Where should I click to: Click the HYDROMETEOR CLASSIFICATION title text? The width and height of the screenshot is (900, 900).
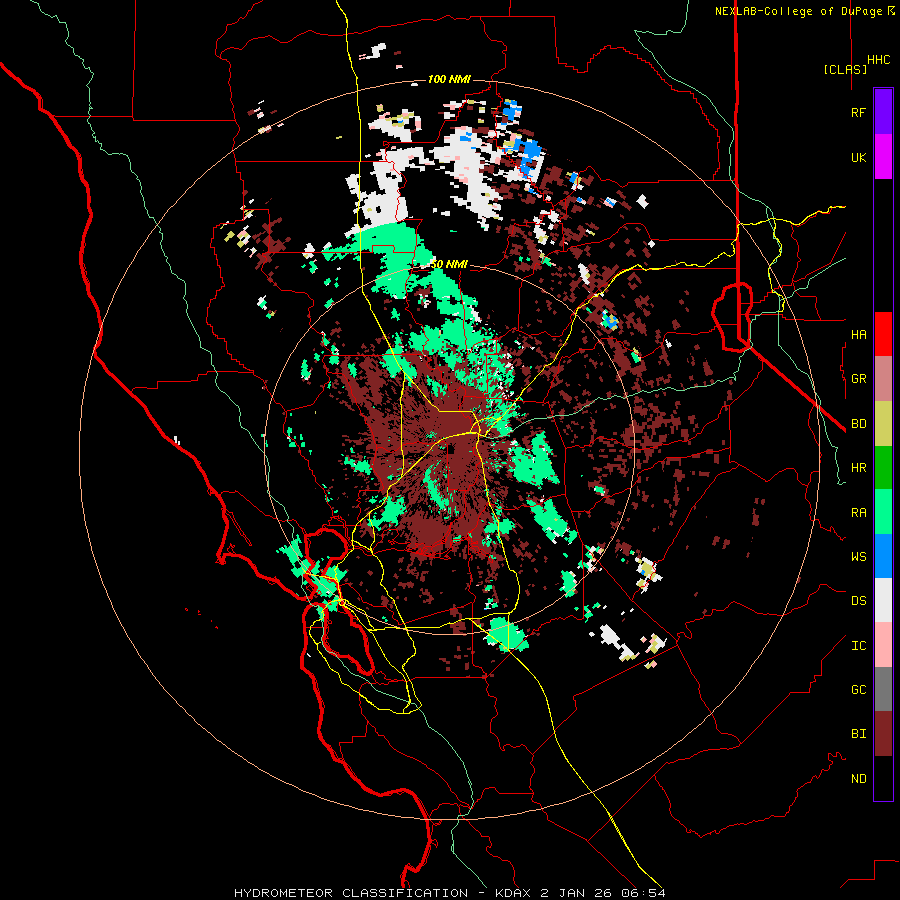(351, 893)
